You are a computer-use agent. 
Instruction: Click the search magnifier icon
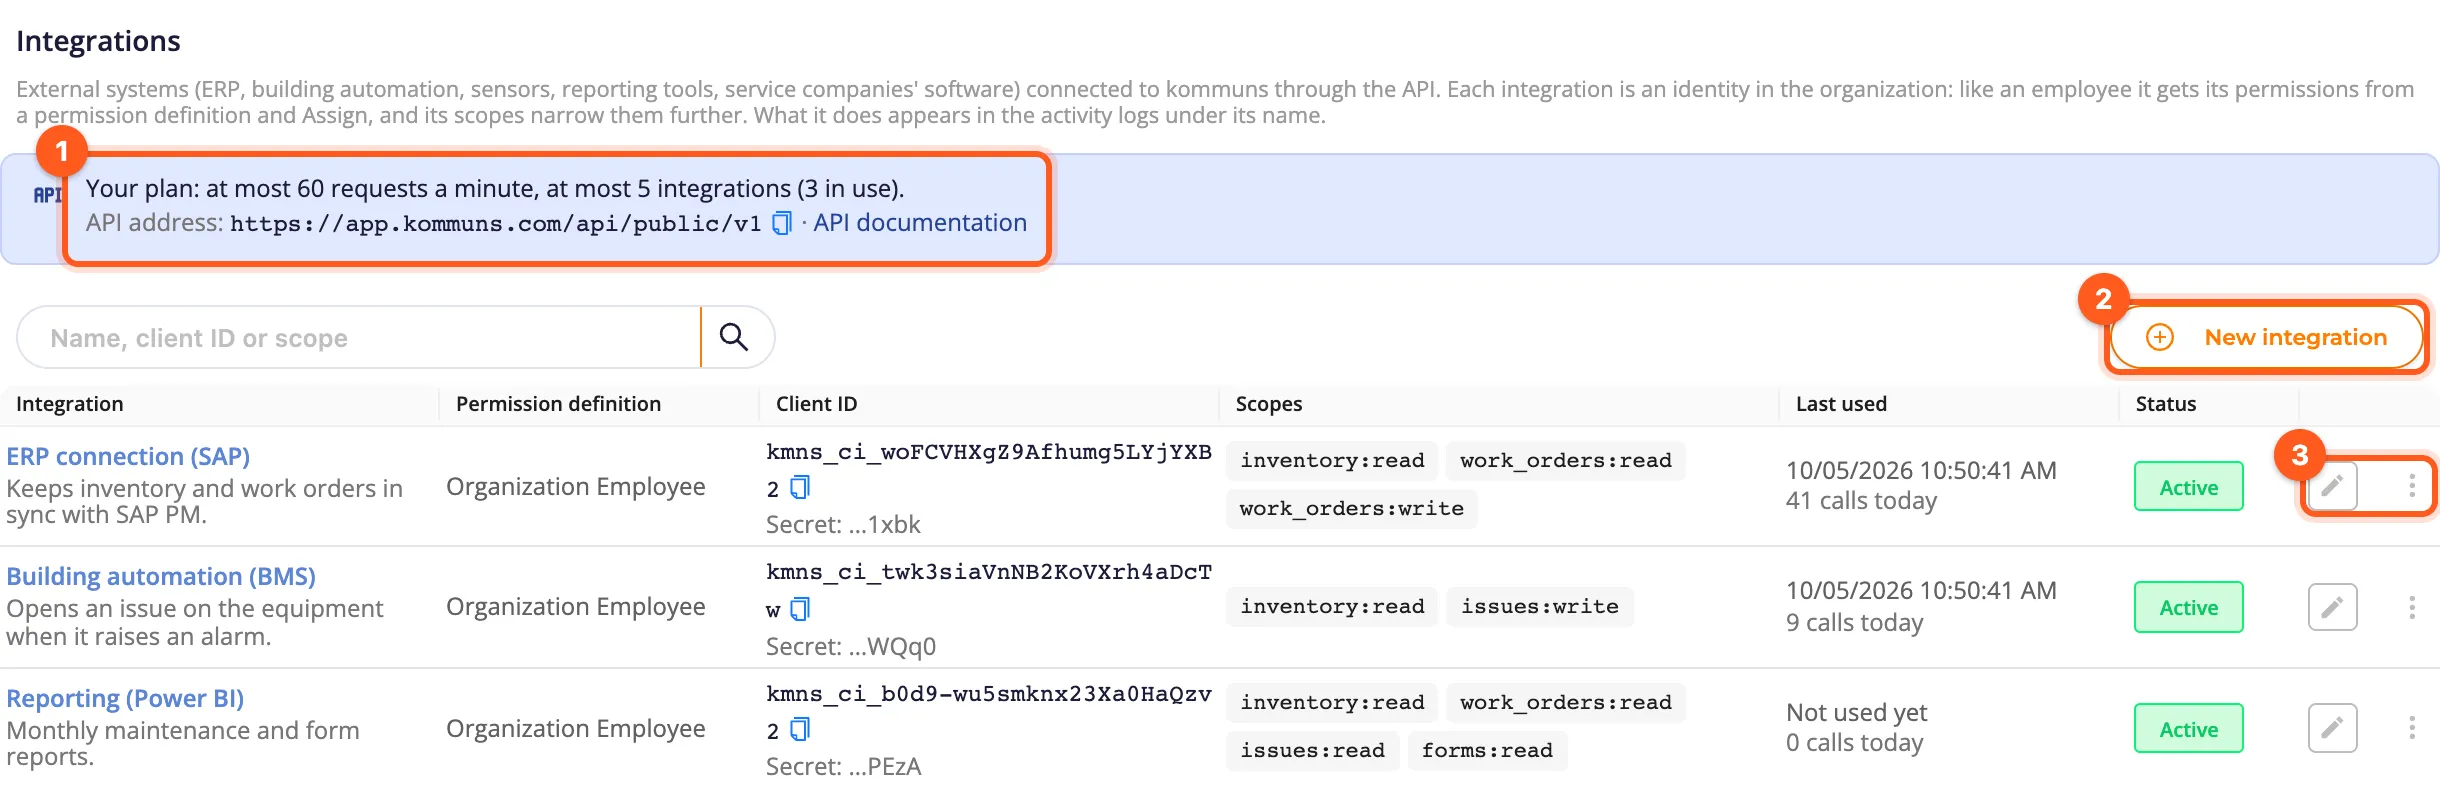click(x=734, y=338)
